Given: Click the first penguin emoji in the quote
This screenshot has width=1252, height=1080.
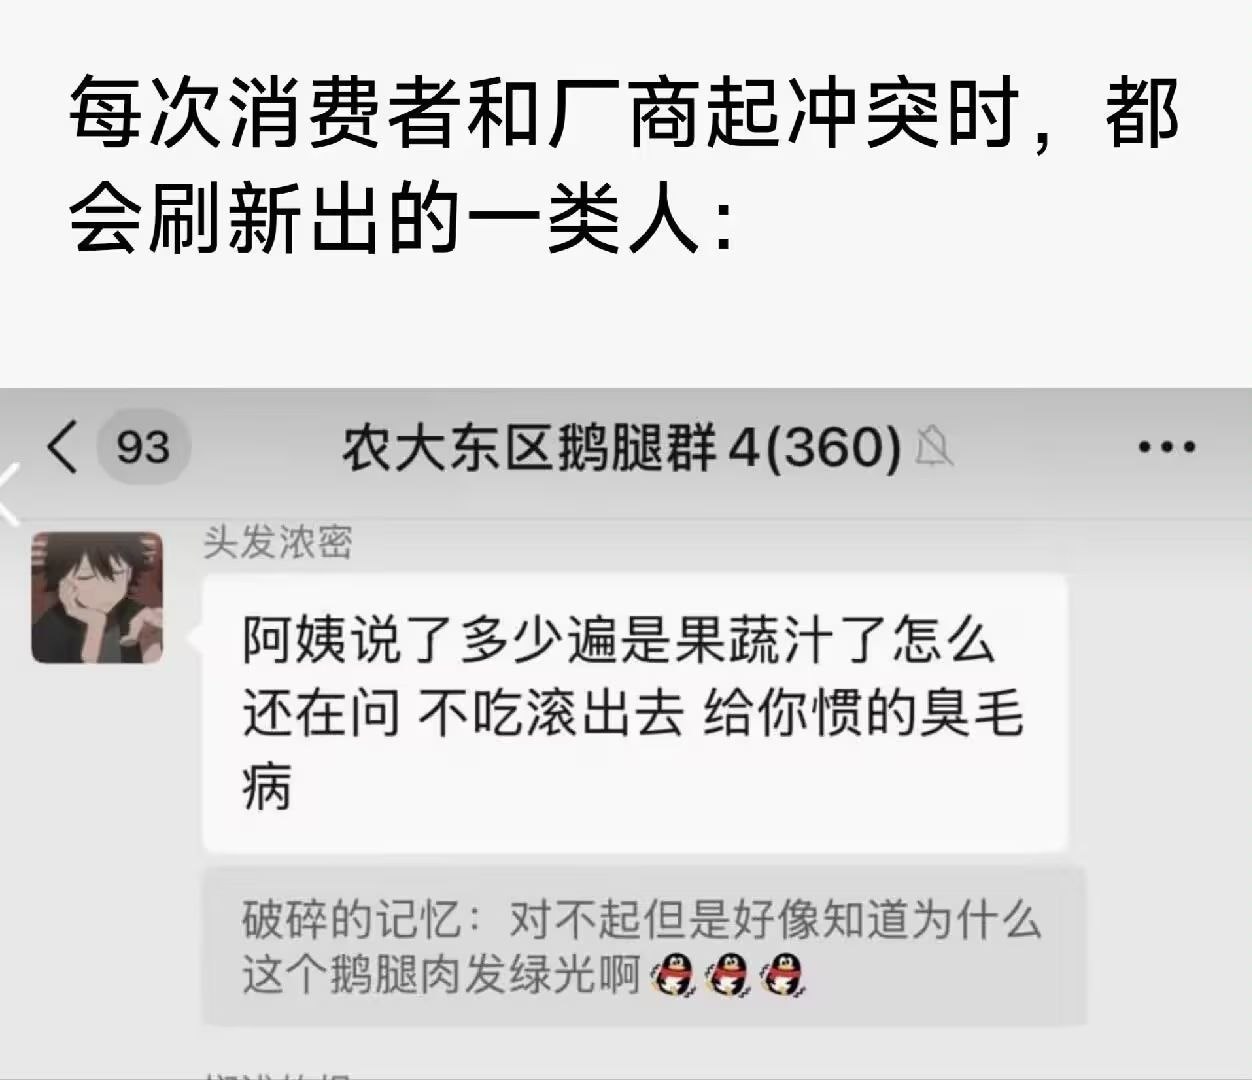Looking at the screenshot, I should 672,974.
